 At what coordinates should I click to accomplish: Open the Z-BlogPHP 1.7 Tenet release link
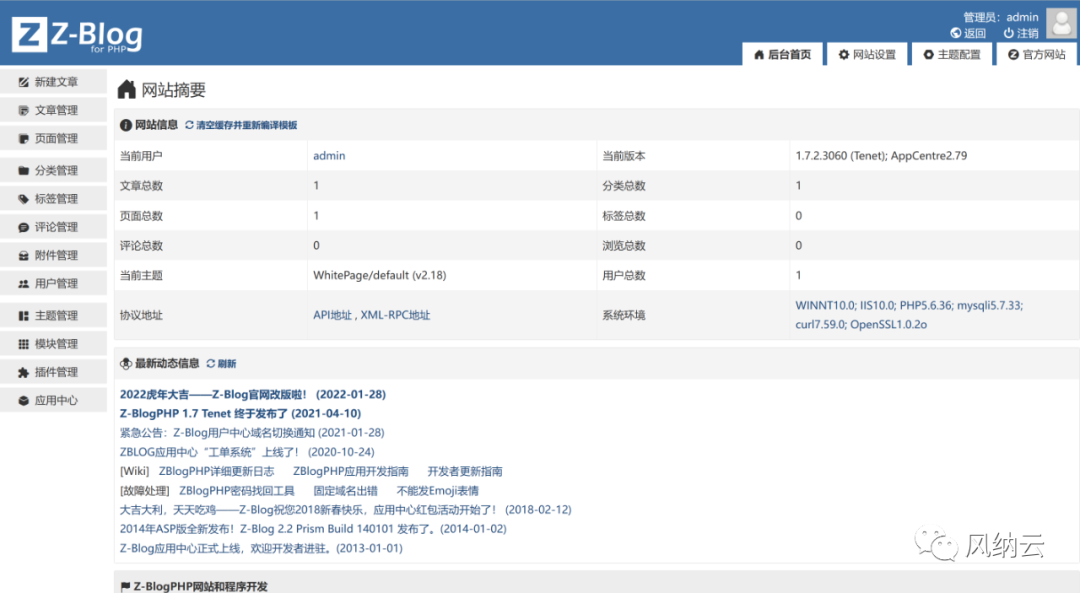[x=240, y=413]
